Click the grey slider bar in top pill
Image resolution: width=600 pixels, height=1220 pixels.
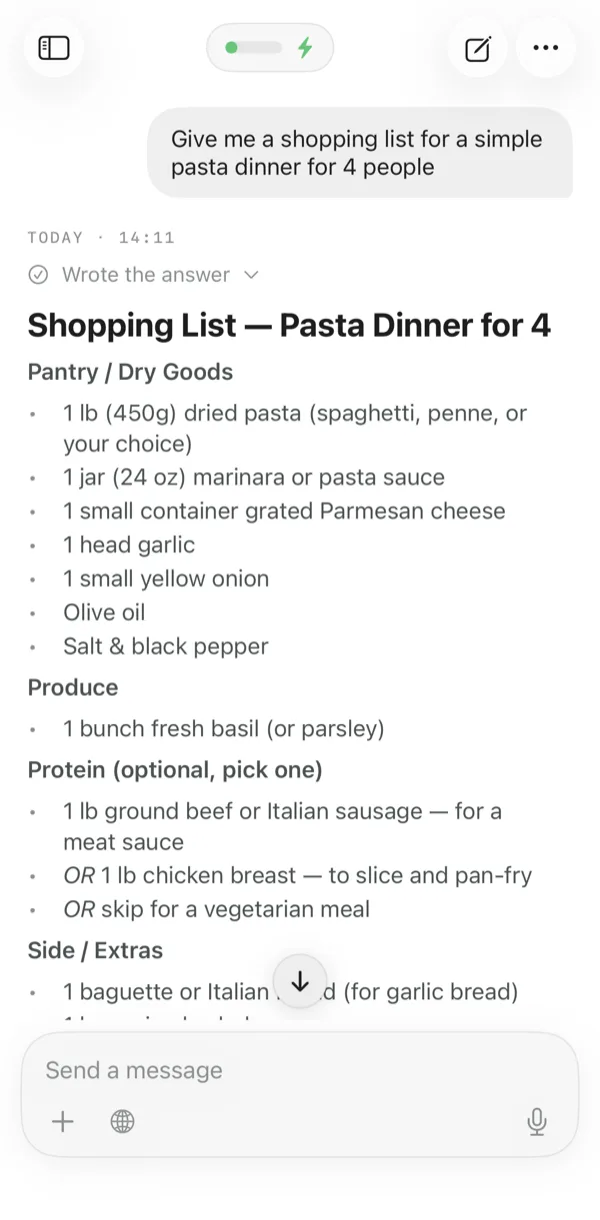click(x=261, y=47)
